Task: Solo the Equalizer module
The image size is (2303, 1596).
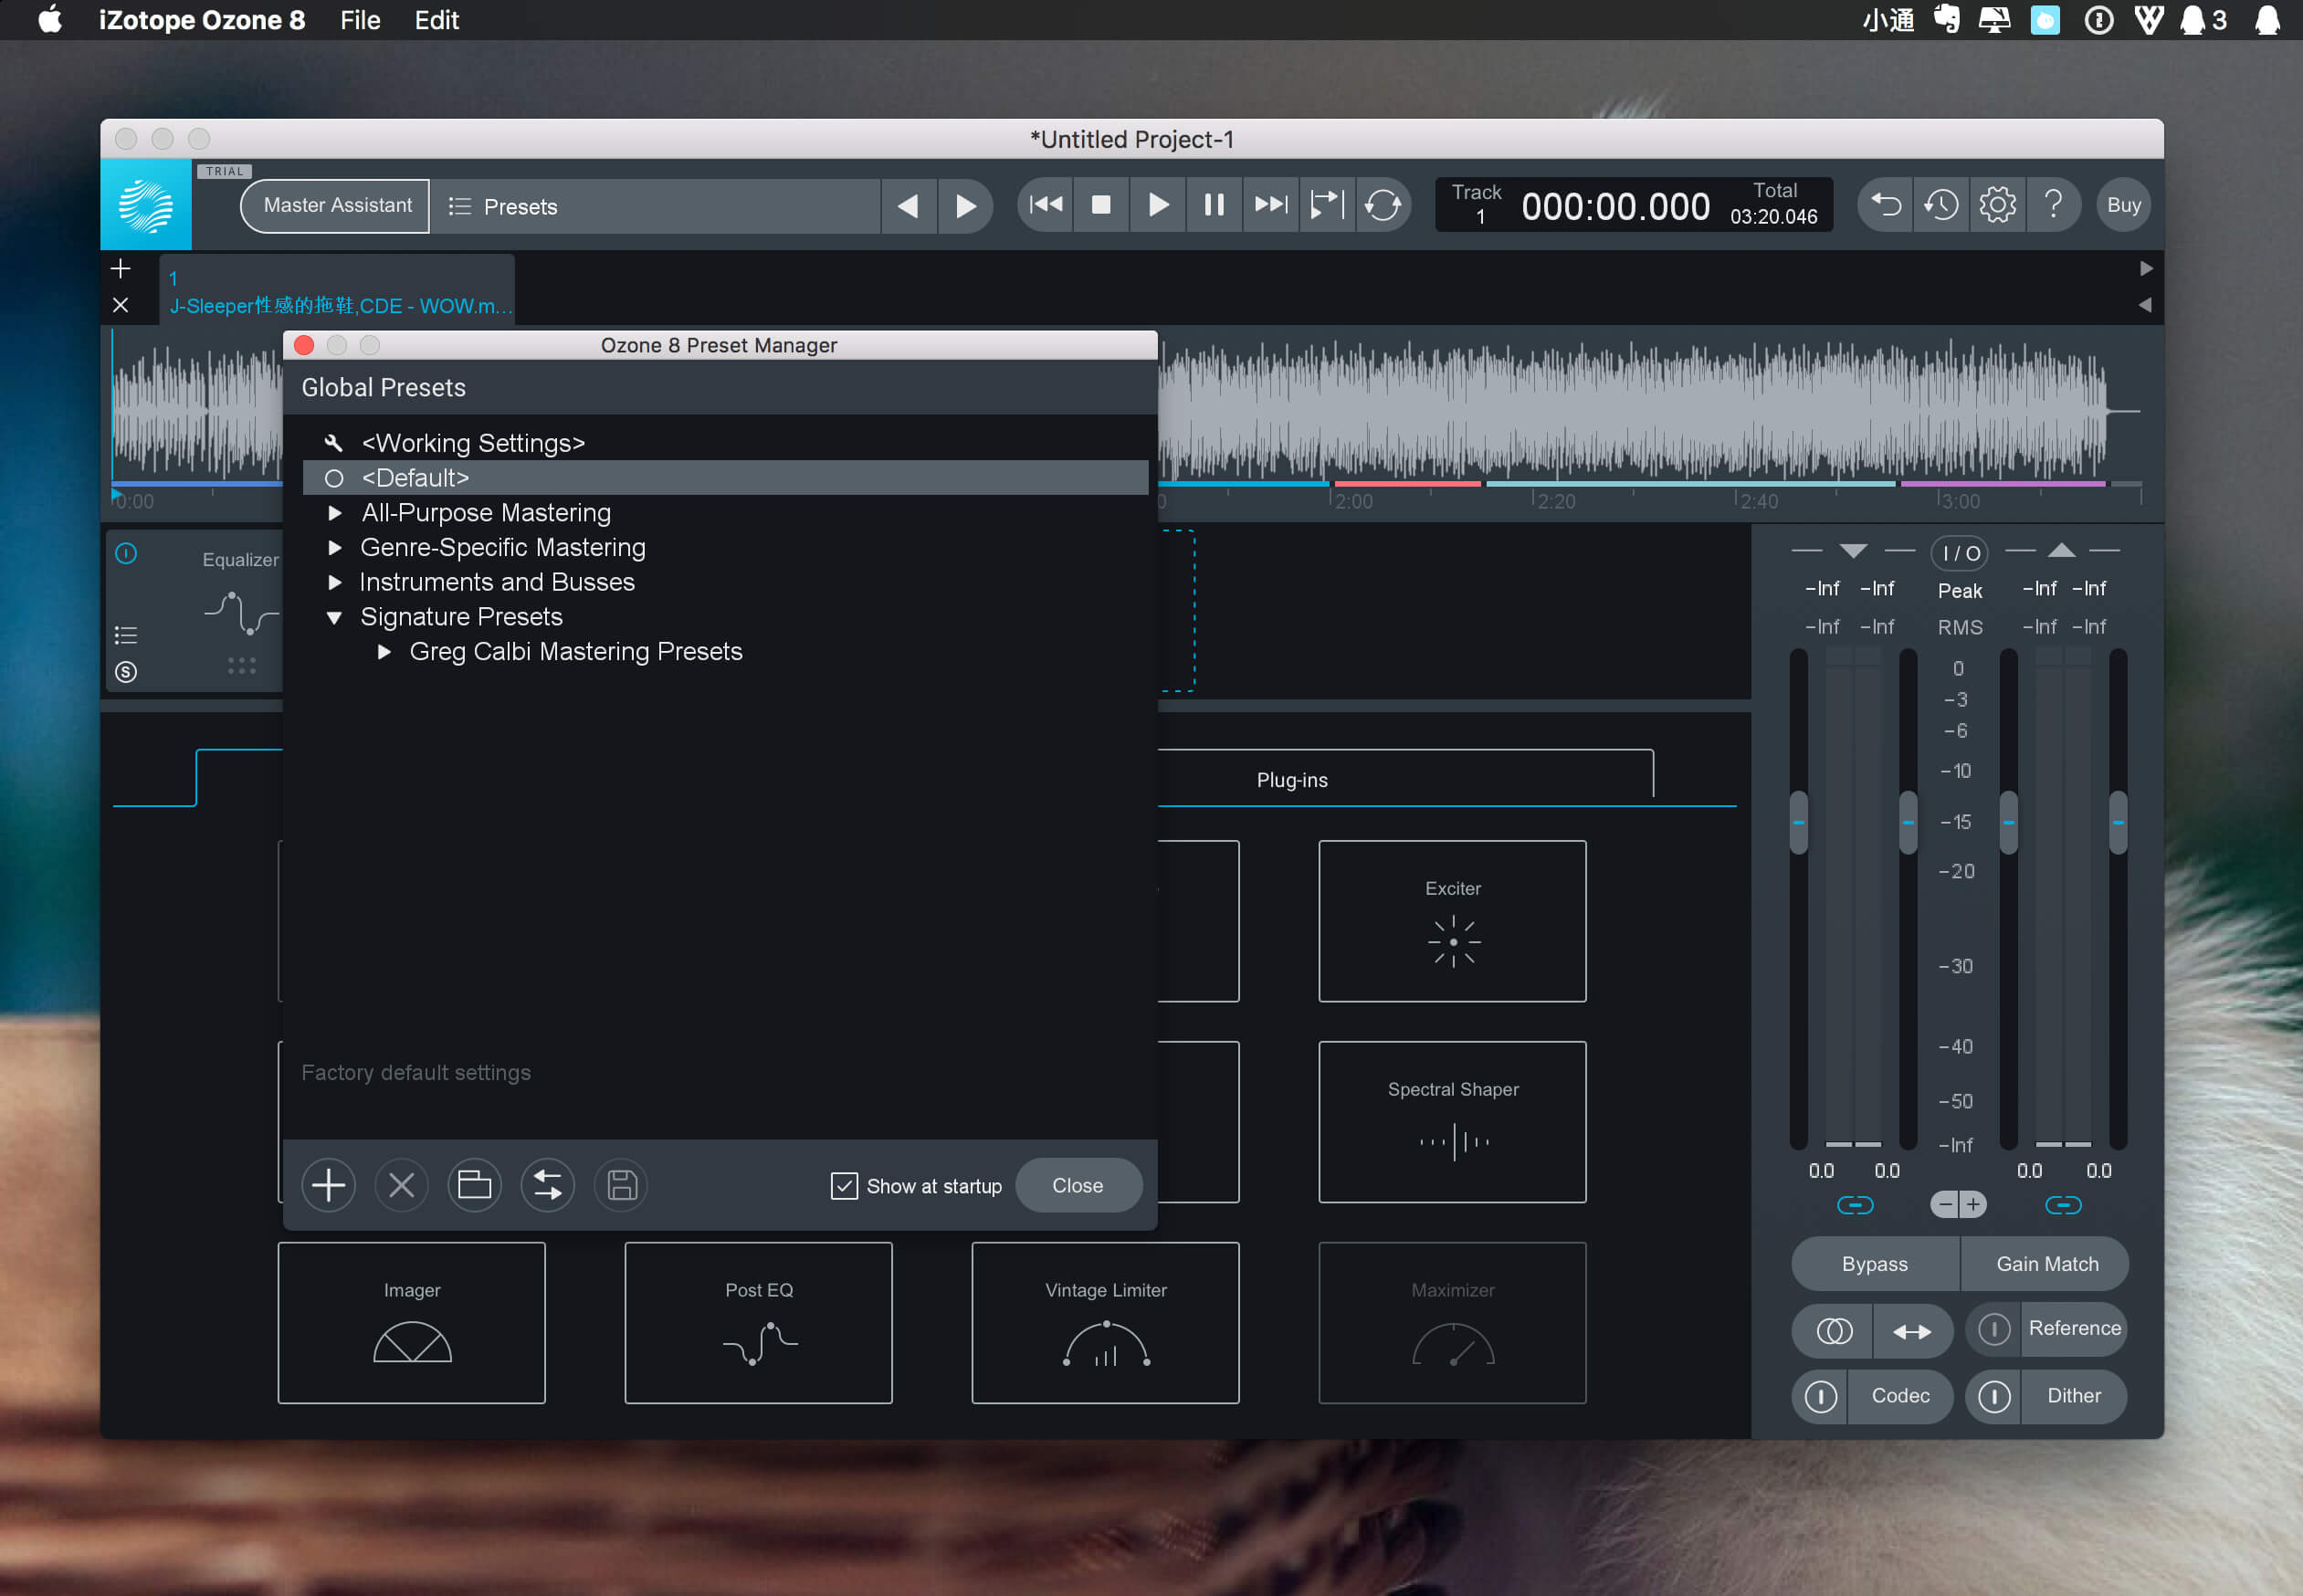Action: tap(126, 672)
